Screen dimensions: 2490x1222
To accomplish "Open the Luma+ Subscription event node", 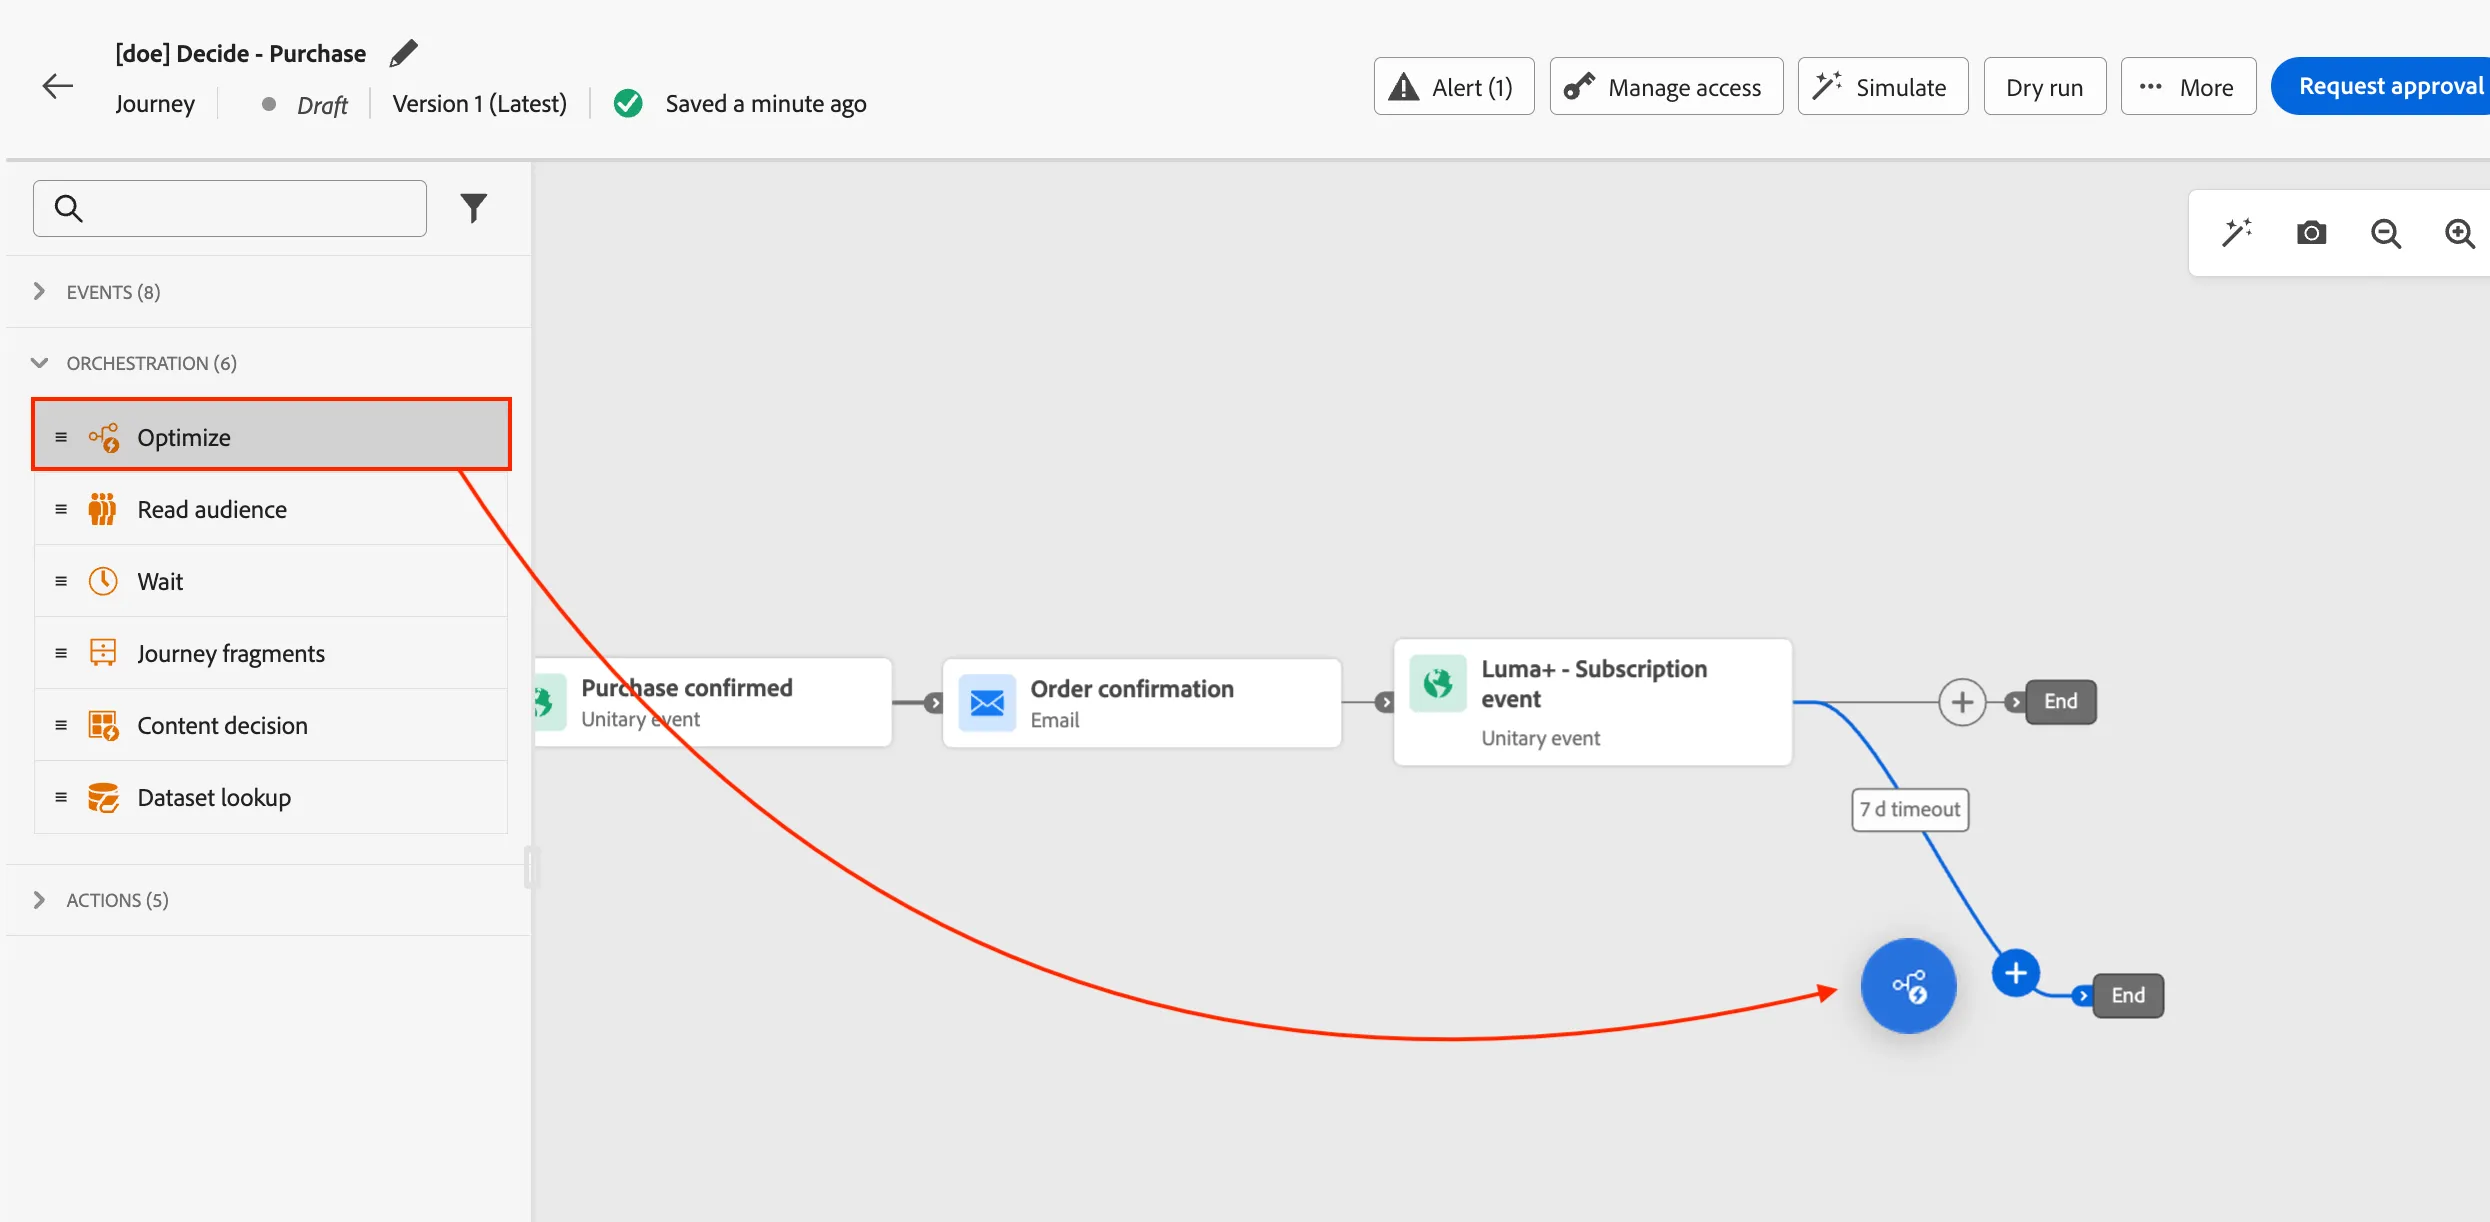I will click(1593, 702).
